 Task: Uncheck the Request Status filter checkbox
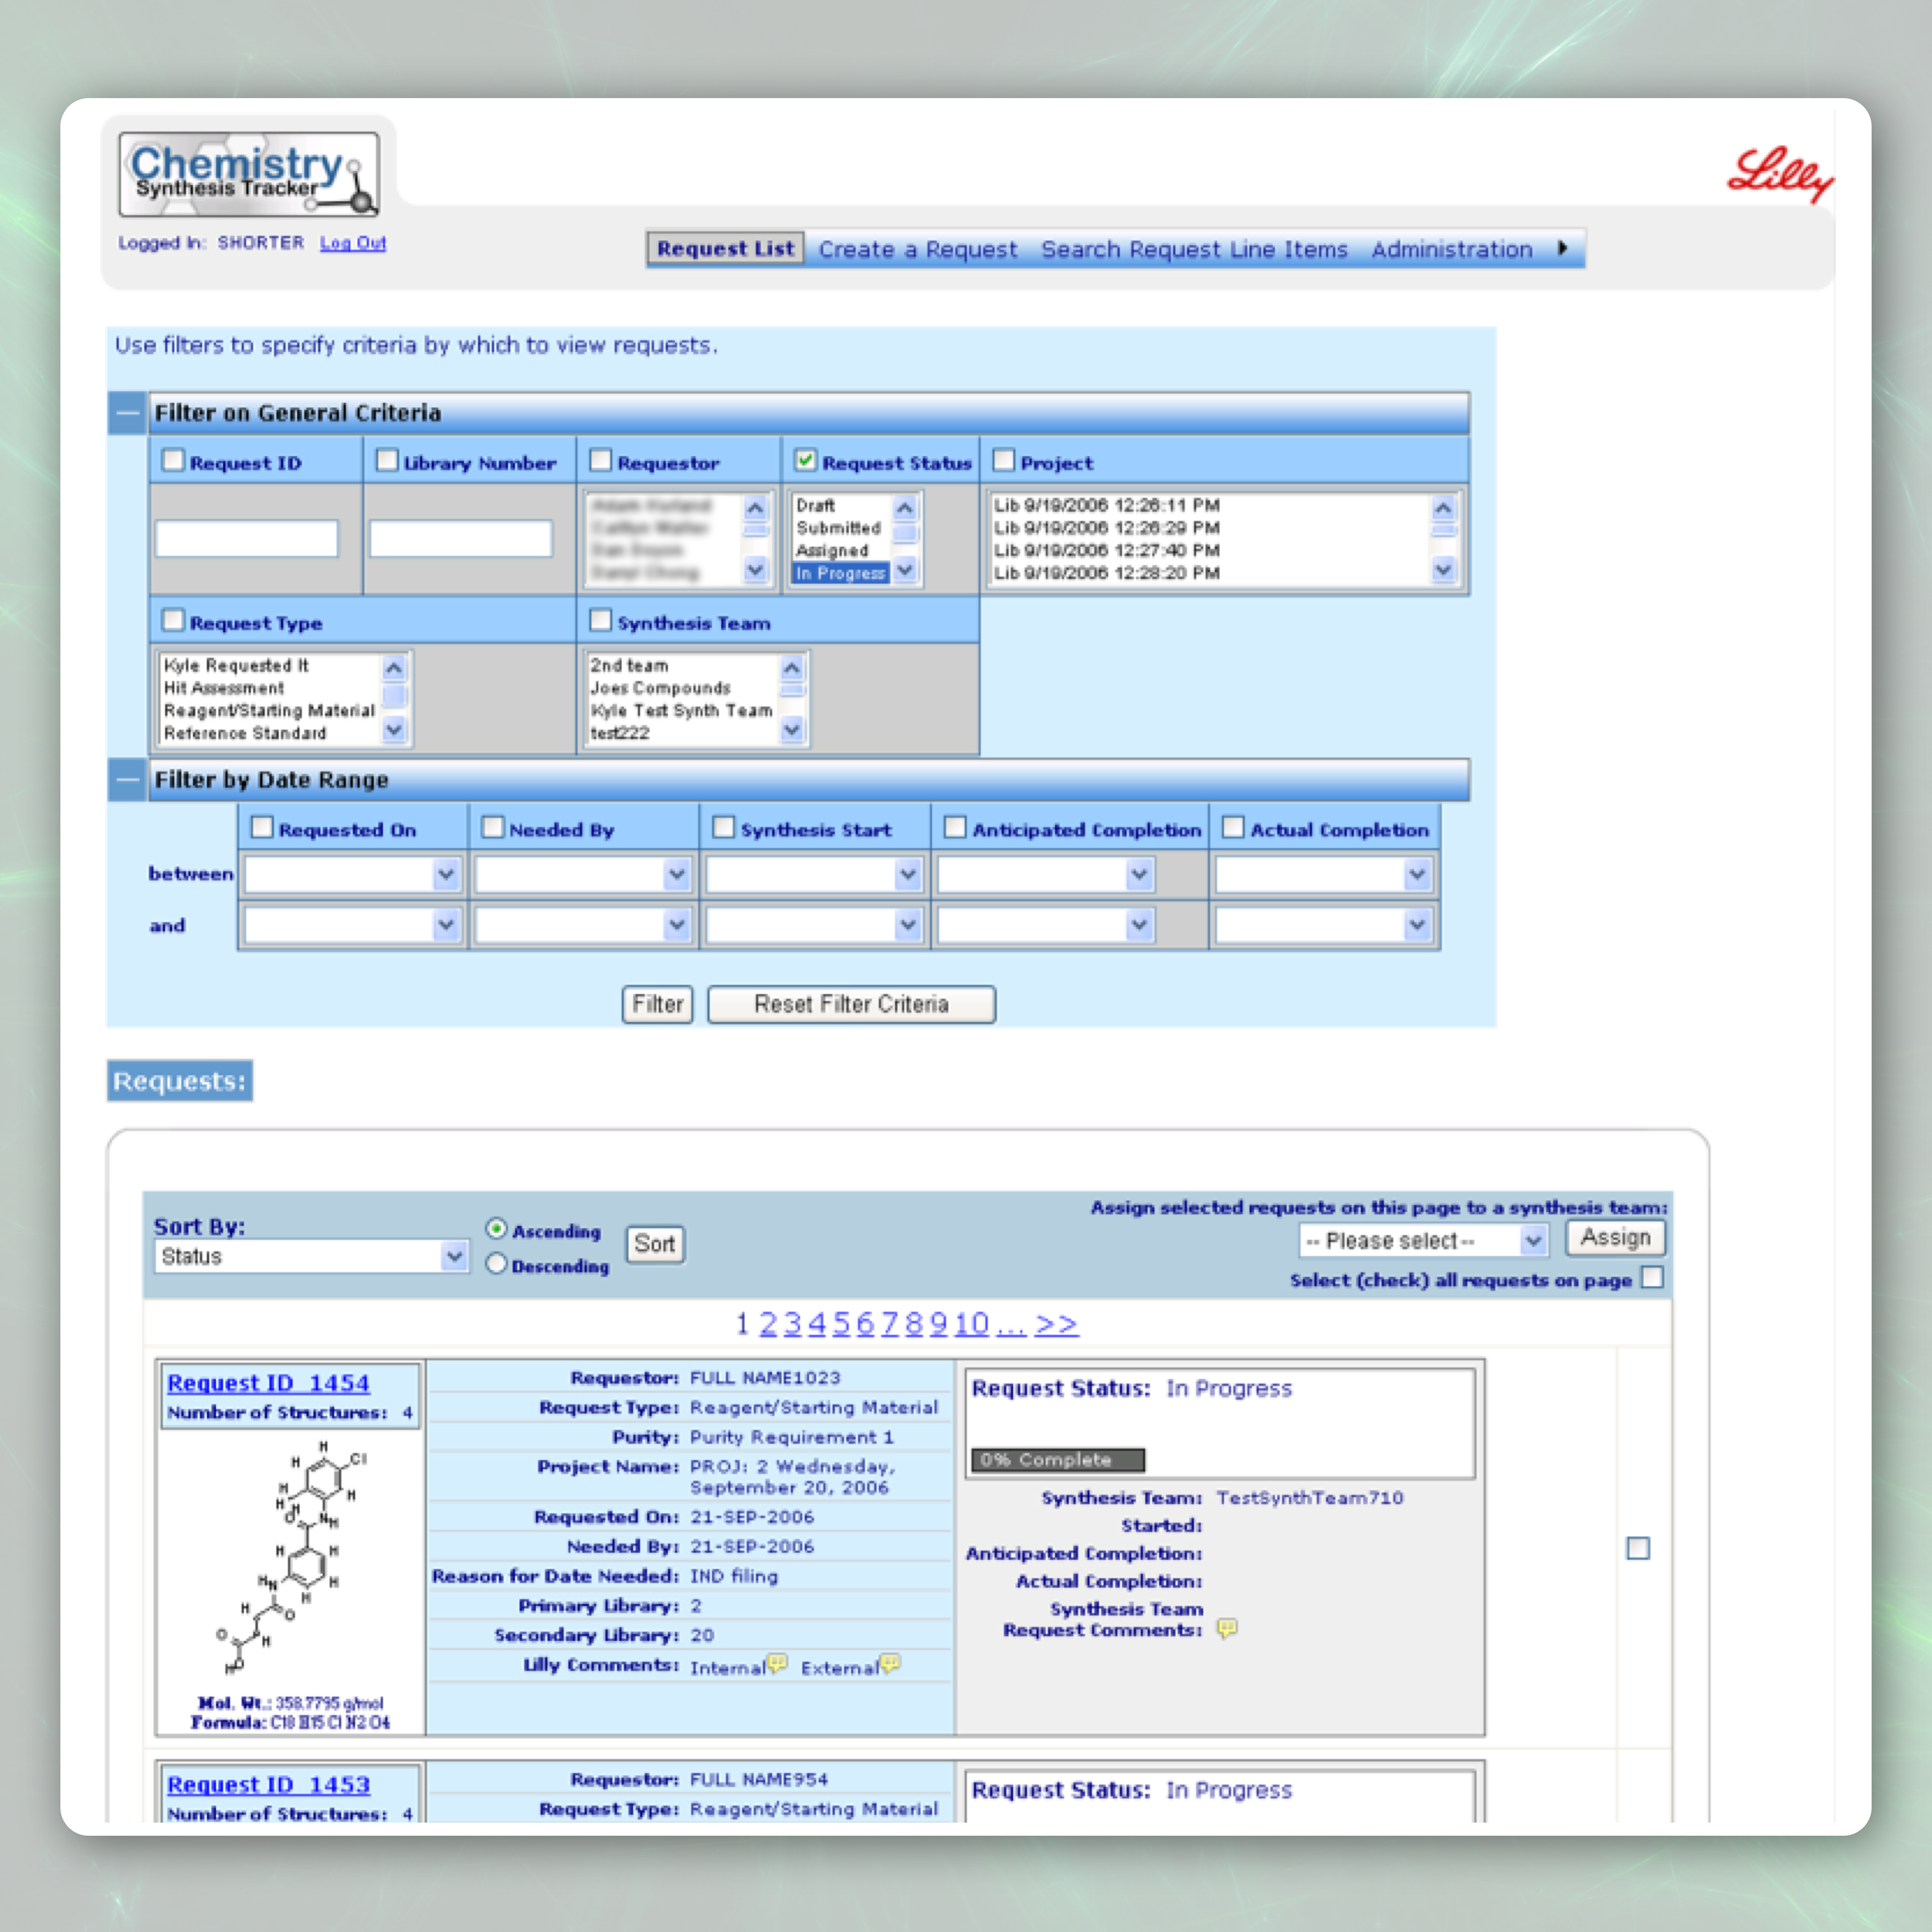805,461
